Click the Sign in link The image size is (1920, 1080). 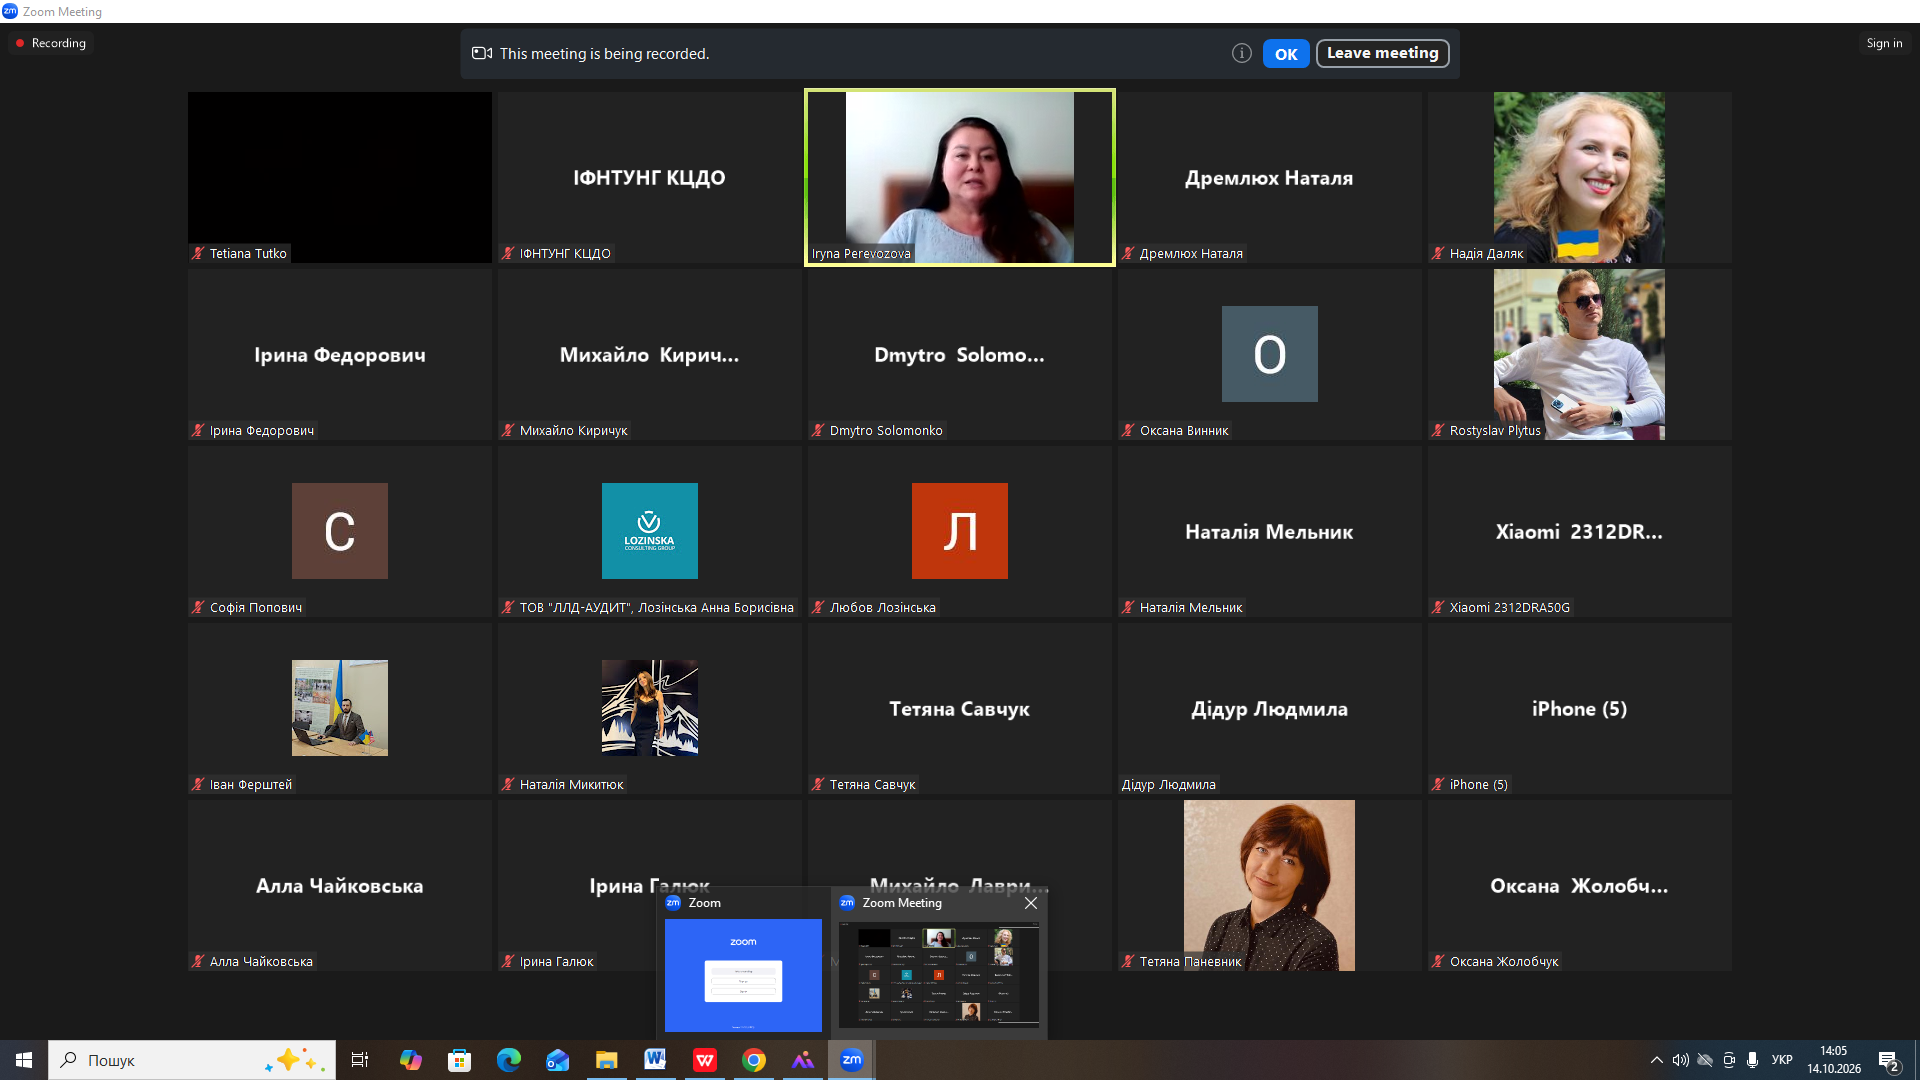click(1884, 43)
